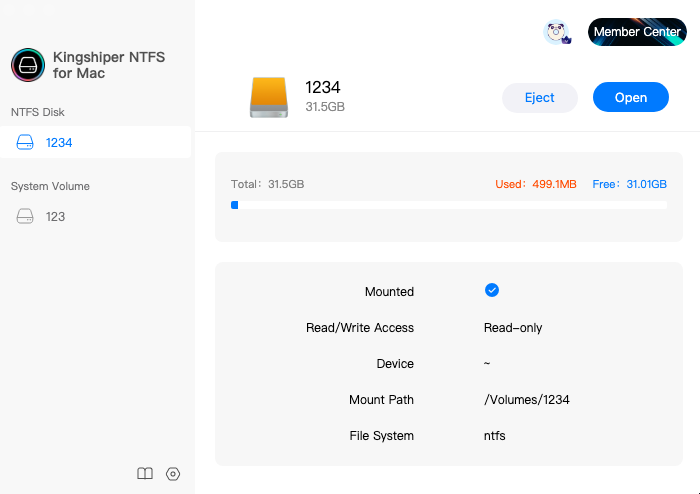Click the 'System Volume' section header
Image resolution: width=700 pixels, height=494 pixels.
tap(50, 186)
